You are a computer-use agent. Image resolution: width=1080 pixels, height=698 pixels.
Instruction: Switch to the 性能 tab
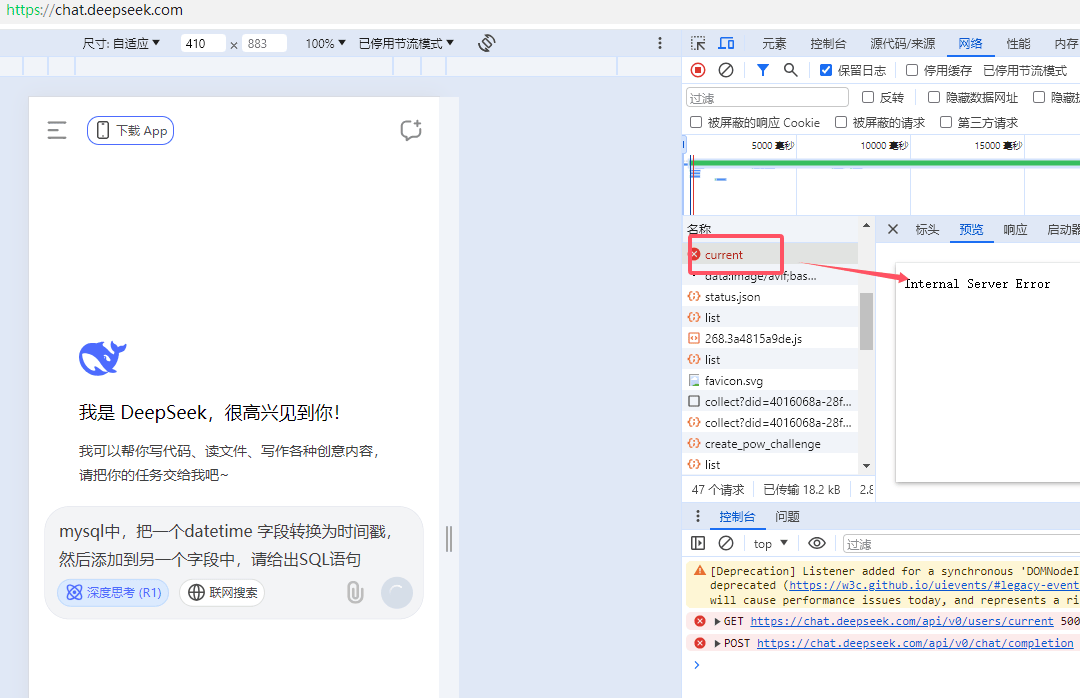tap(1019, 43)
